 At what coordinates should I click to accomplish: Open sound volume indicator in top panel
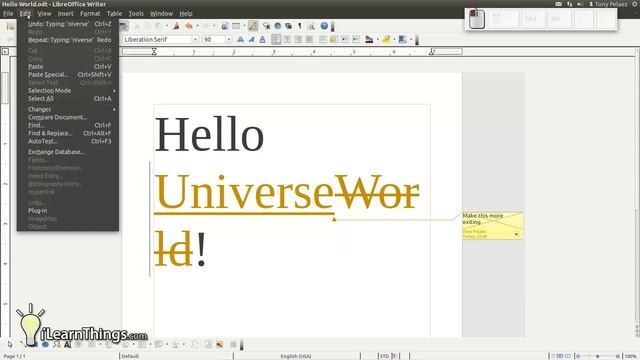580,4
